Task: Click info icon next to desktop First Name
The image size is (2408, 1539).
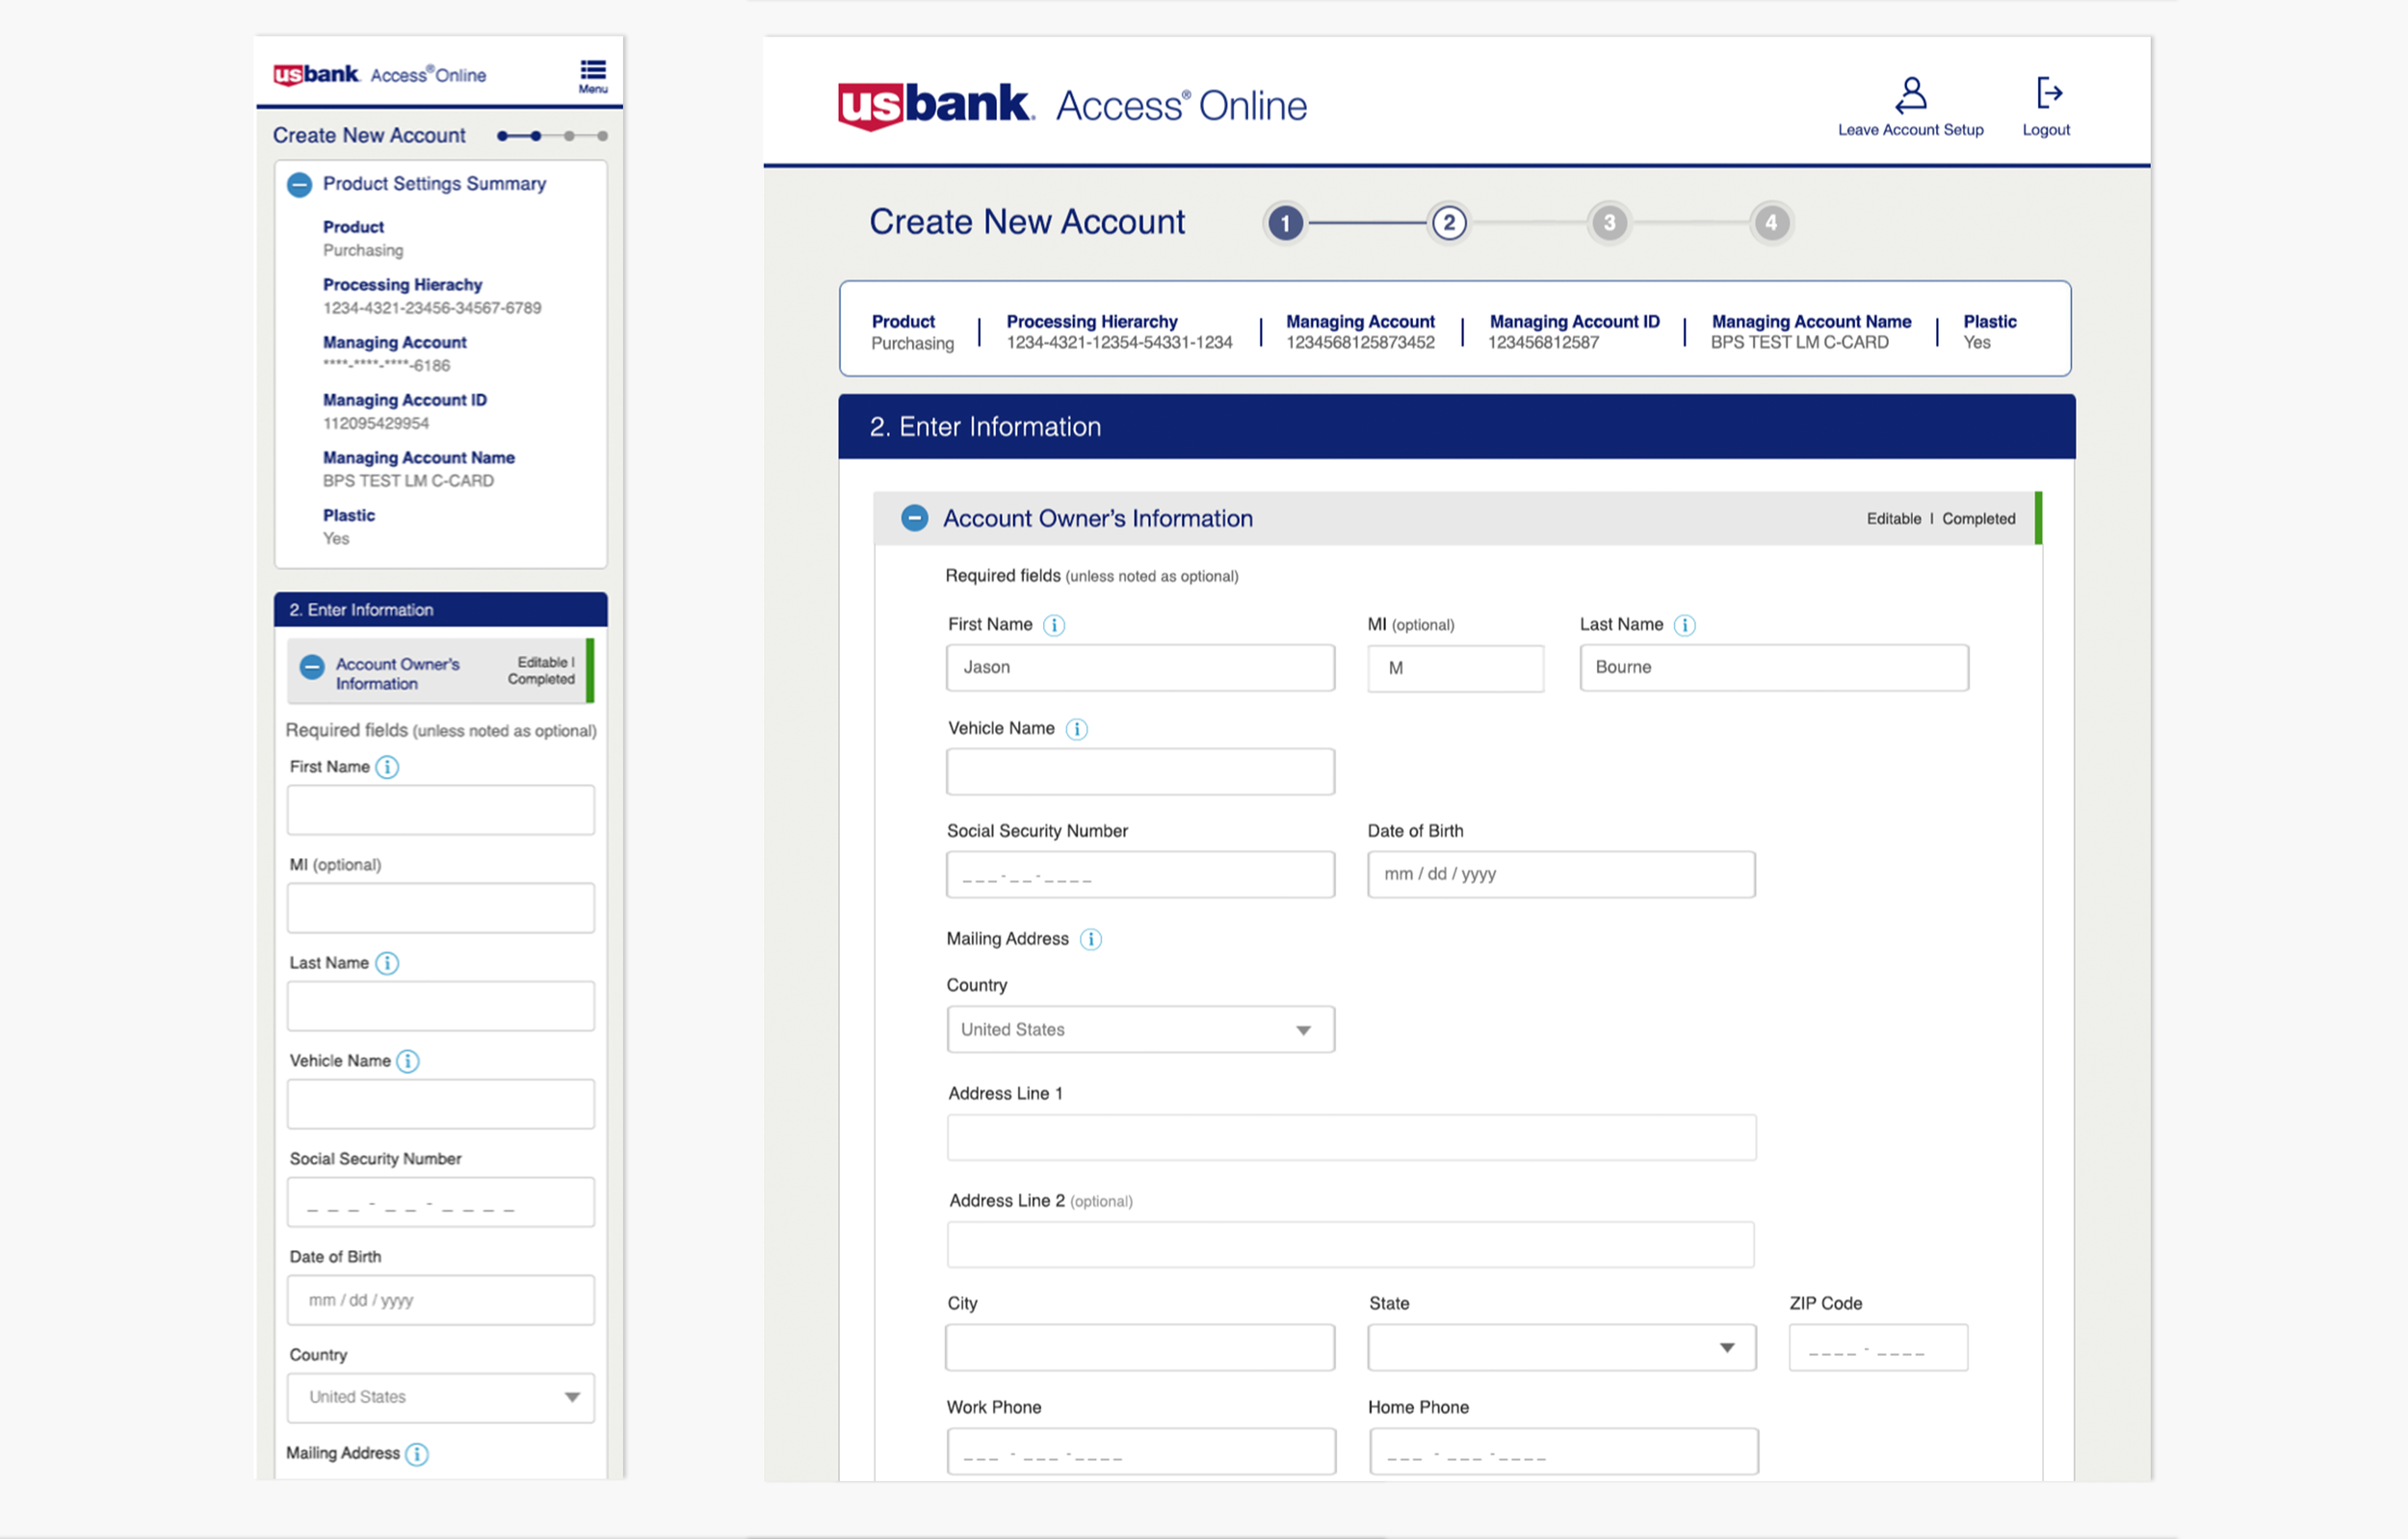Action: point(1054,625)
